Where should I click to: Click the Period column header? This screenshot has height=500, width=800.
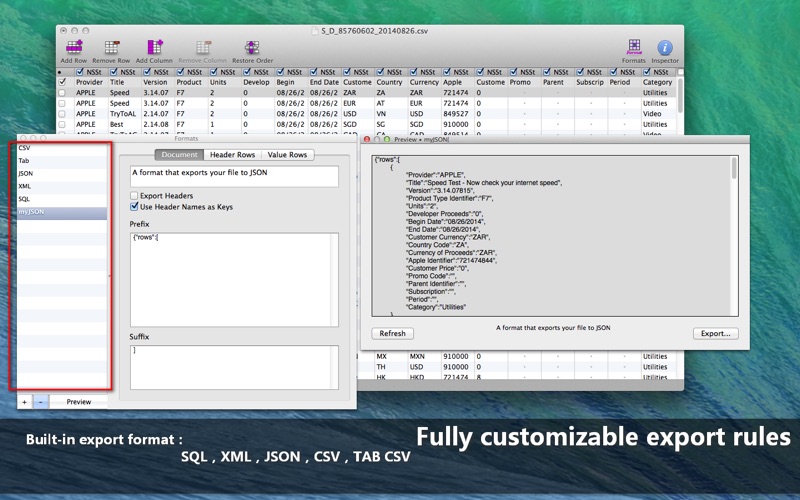point(624,82)
